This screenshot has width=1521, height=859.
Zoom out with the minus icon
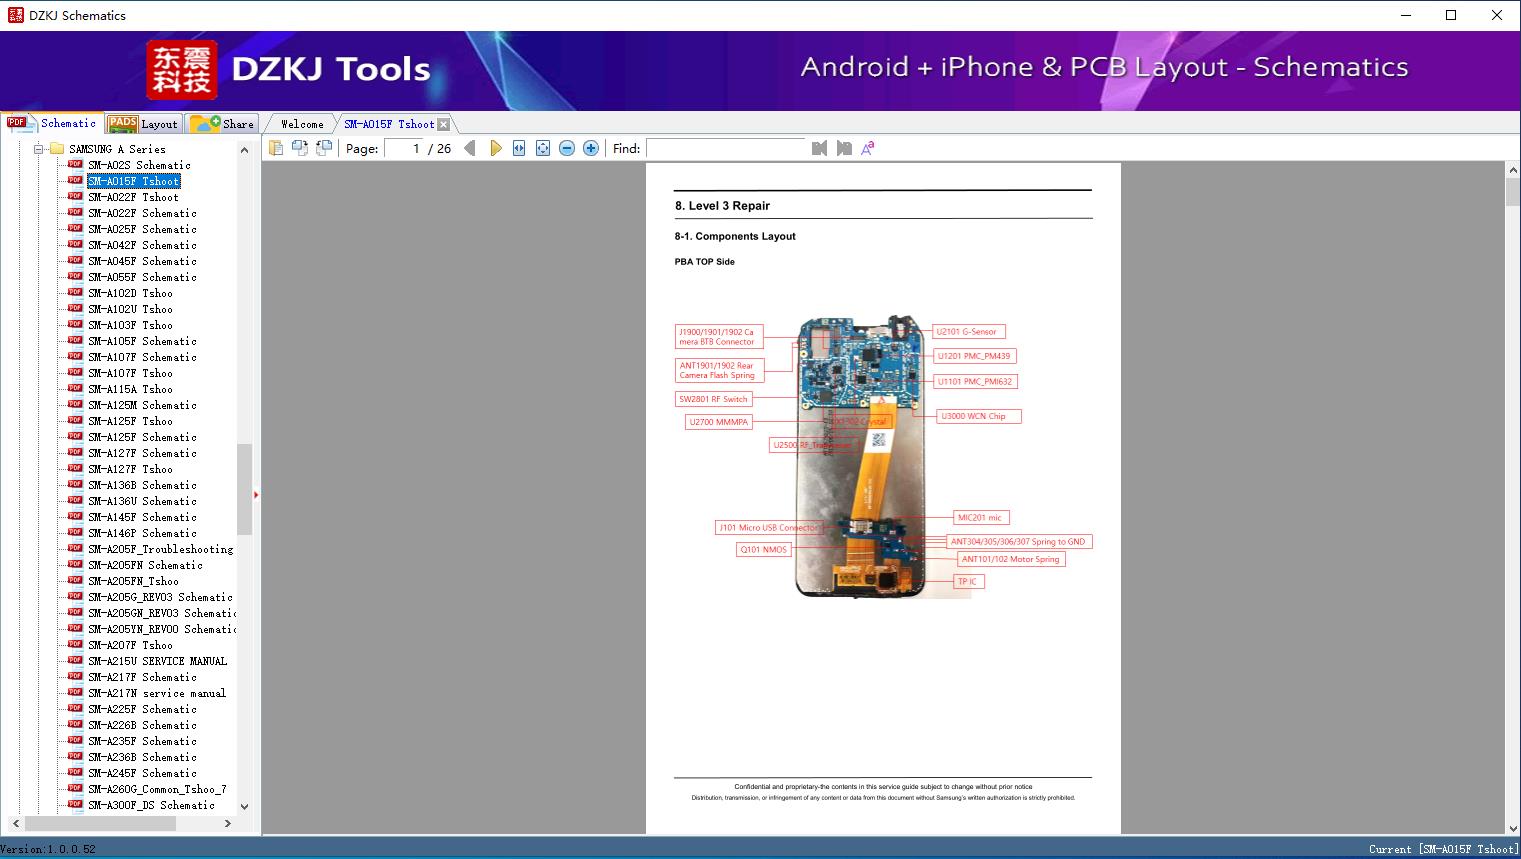[567, 148]
